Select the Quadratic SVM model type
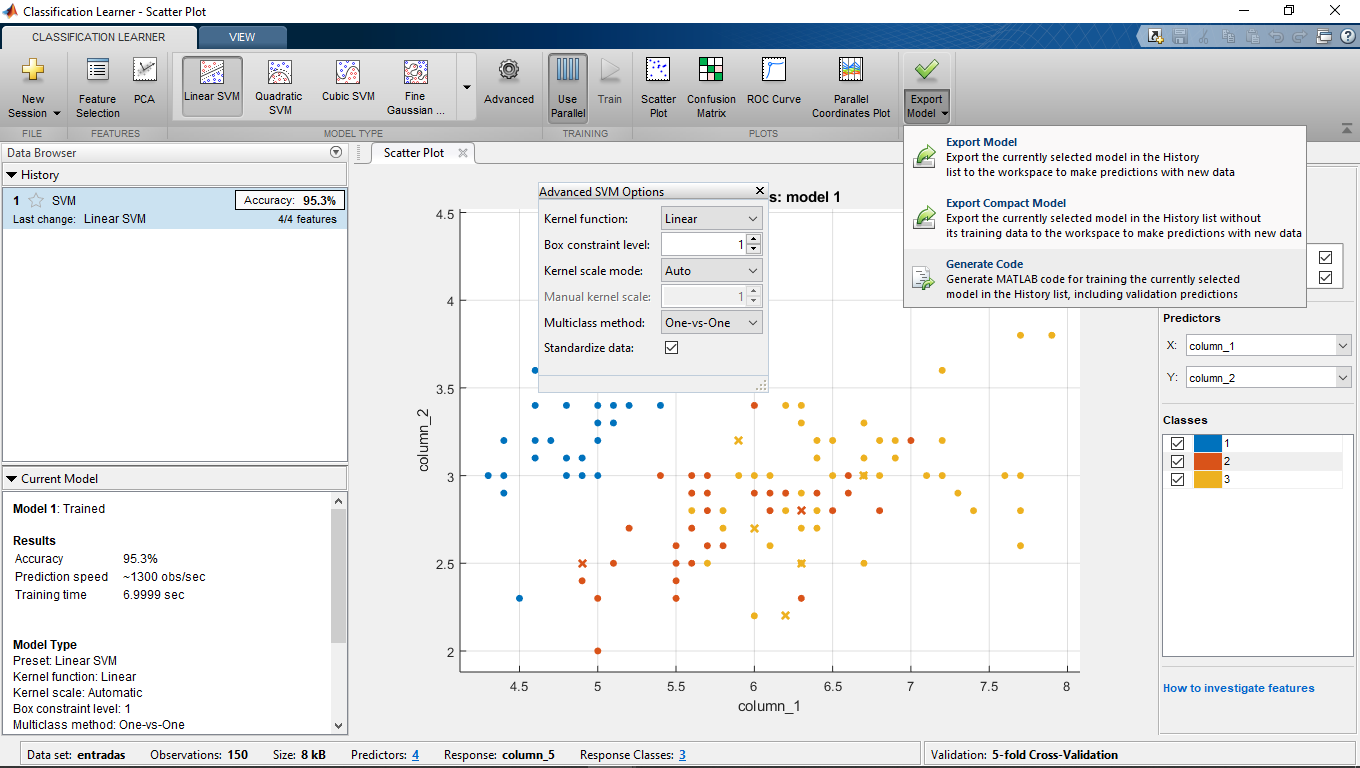Viewport: 1360px width, 768px height. (x=279, y=87)
